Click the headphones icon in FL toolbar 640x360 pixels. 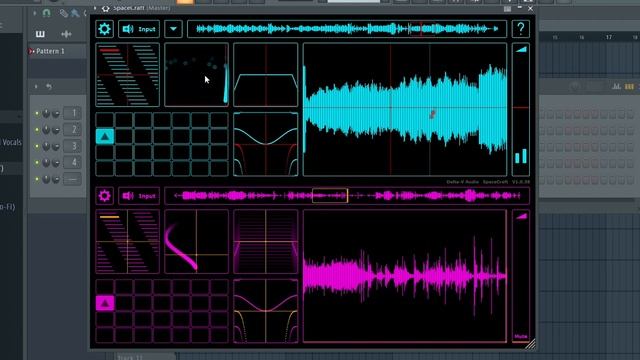pos(47,13)
